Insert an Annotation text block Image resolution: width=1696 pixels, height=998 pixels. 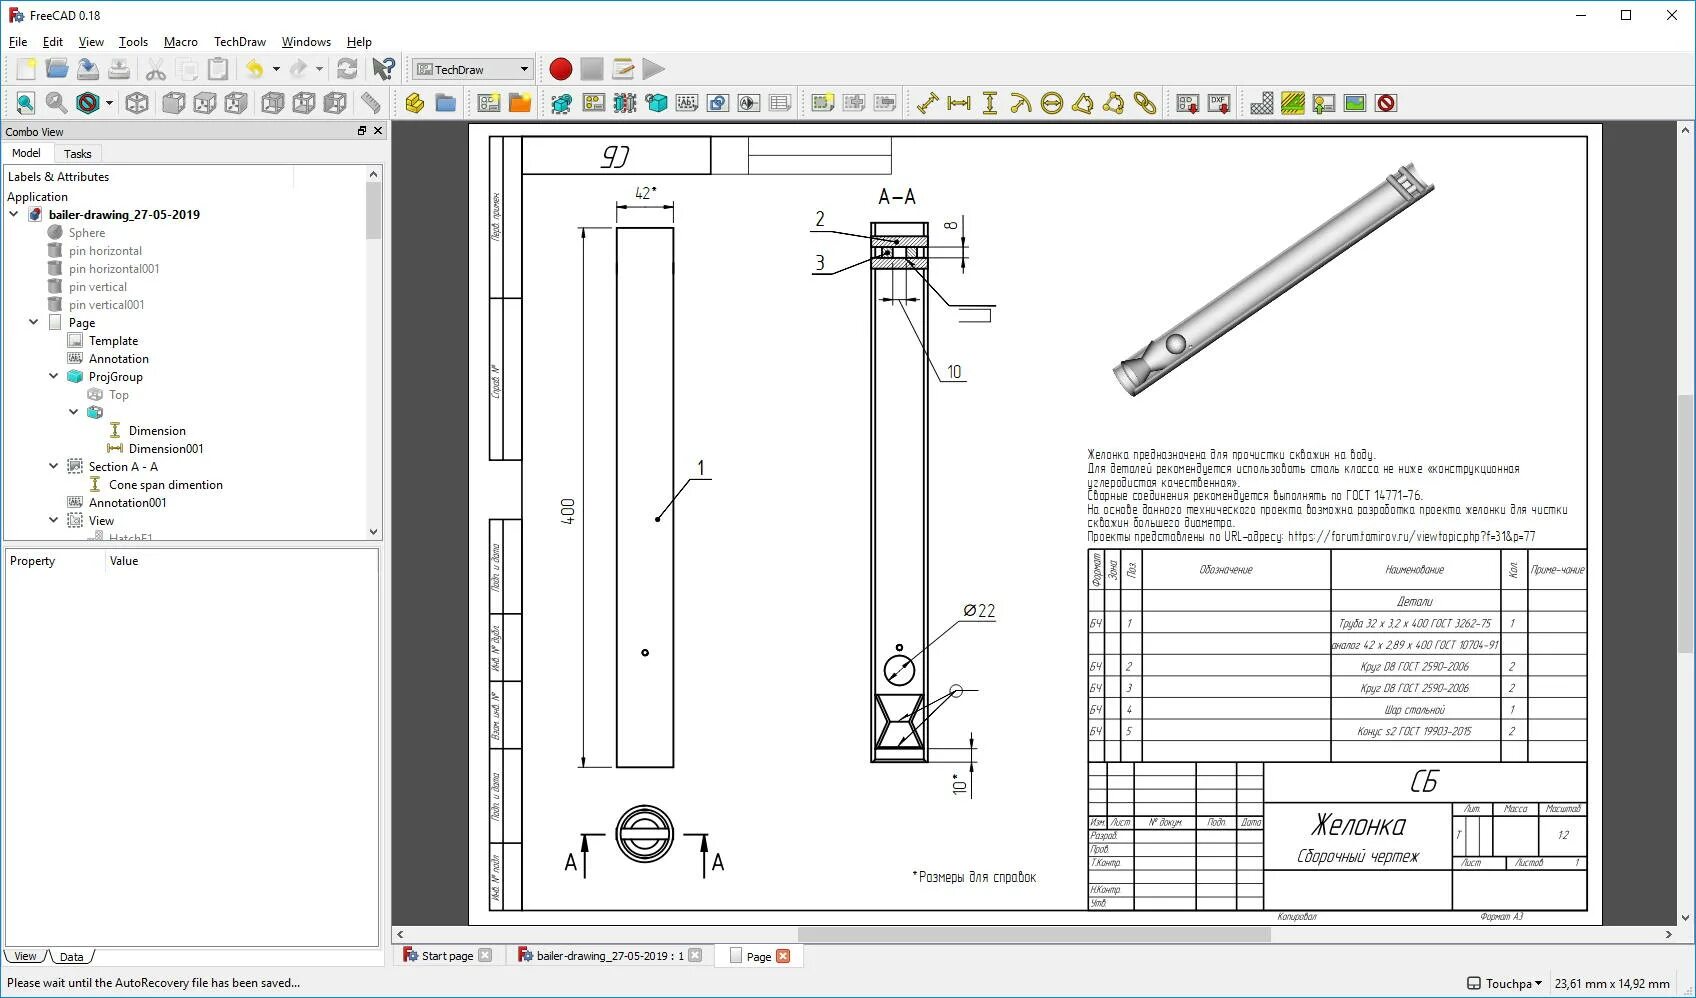(x=686, y=103)
